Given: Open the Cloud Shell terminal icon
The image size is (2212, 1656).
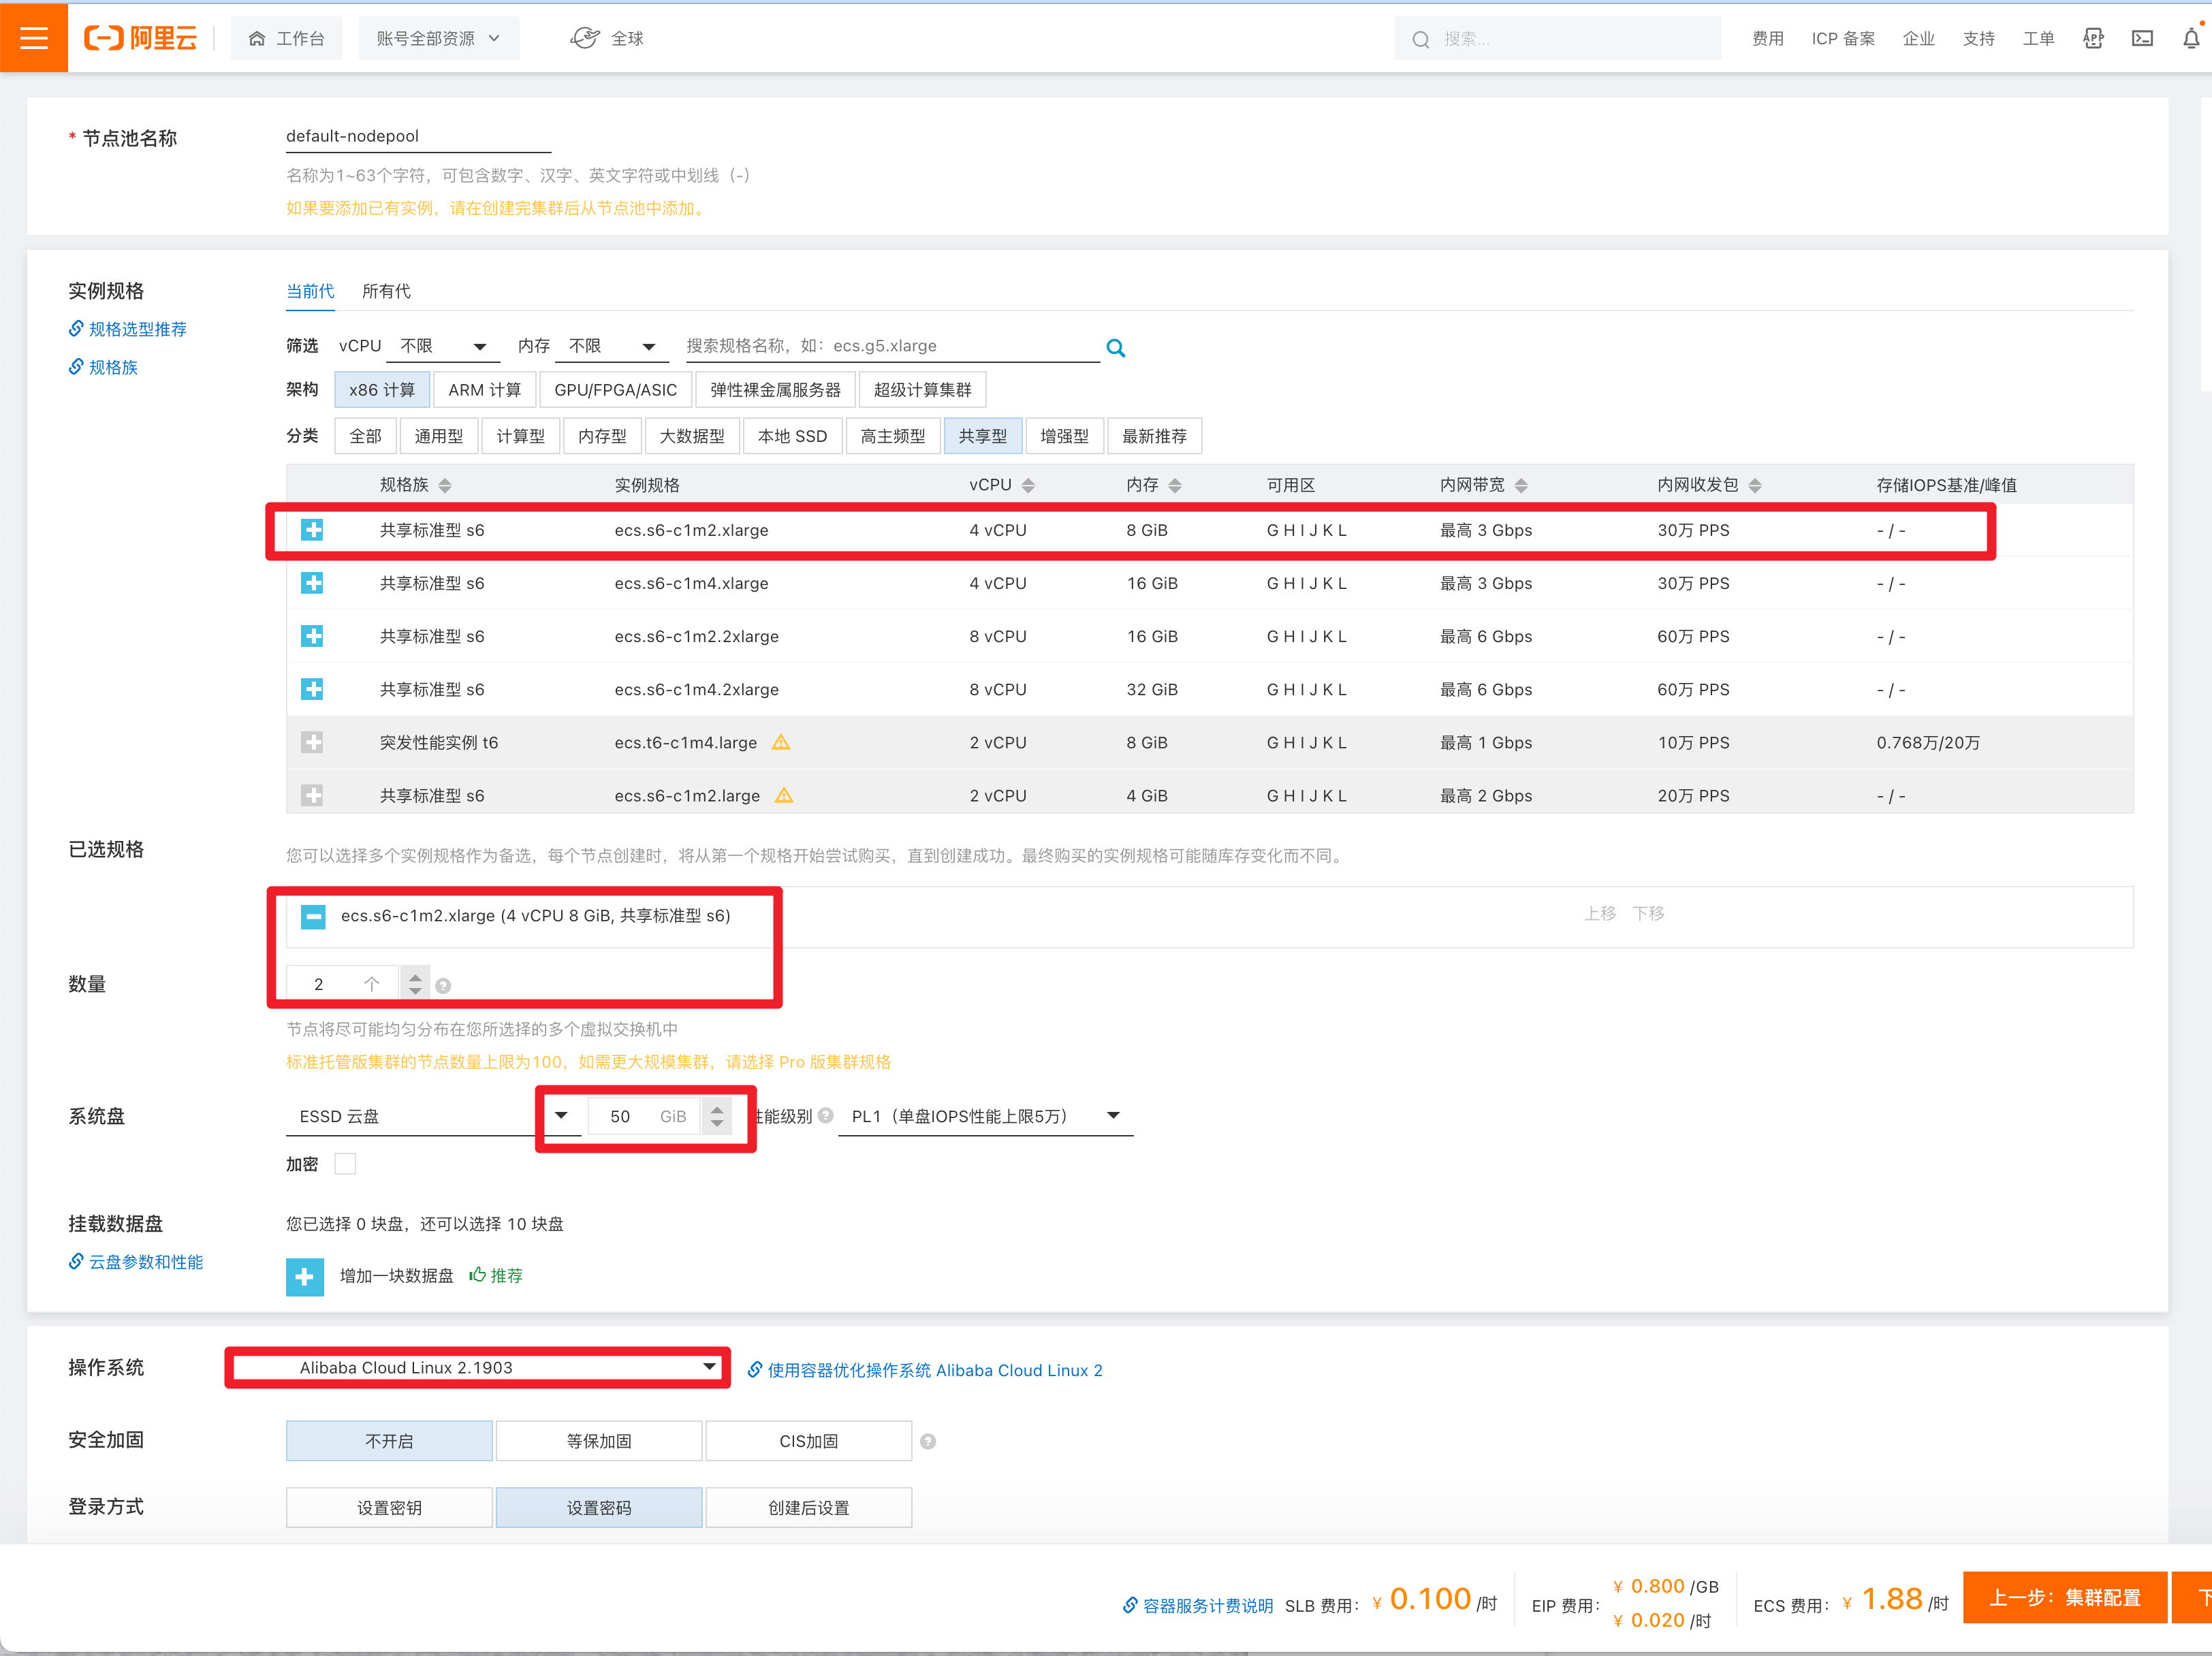Looking at the screenshot, I should [x=2142, y=38].
